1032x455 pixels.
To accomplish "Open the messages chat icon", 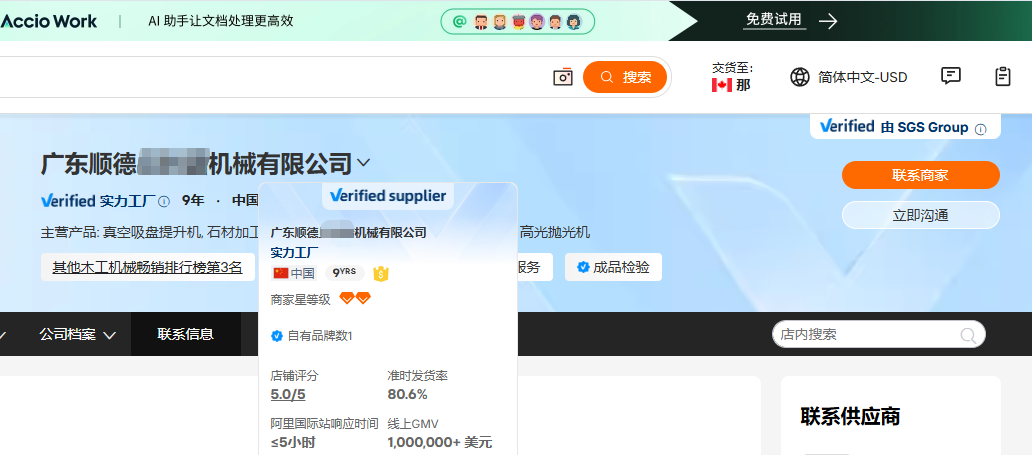I will [x=950, y=76].
